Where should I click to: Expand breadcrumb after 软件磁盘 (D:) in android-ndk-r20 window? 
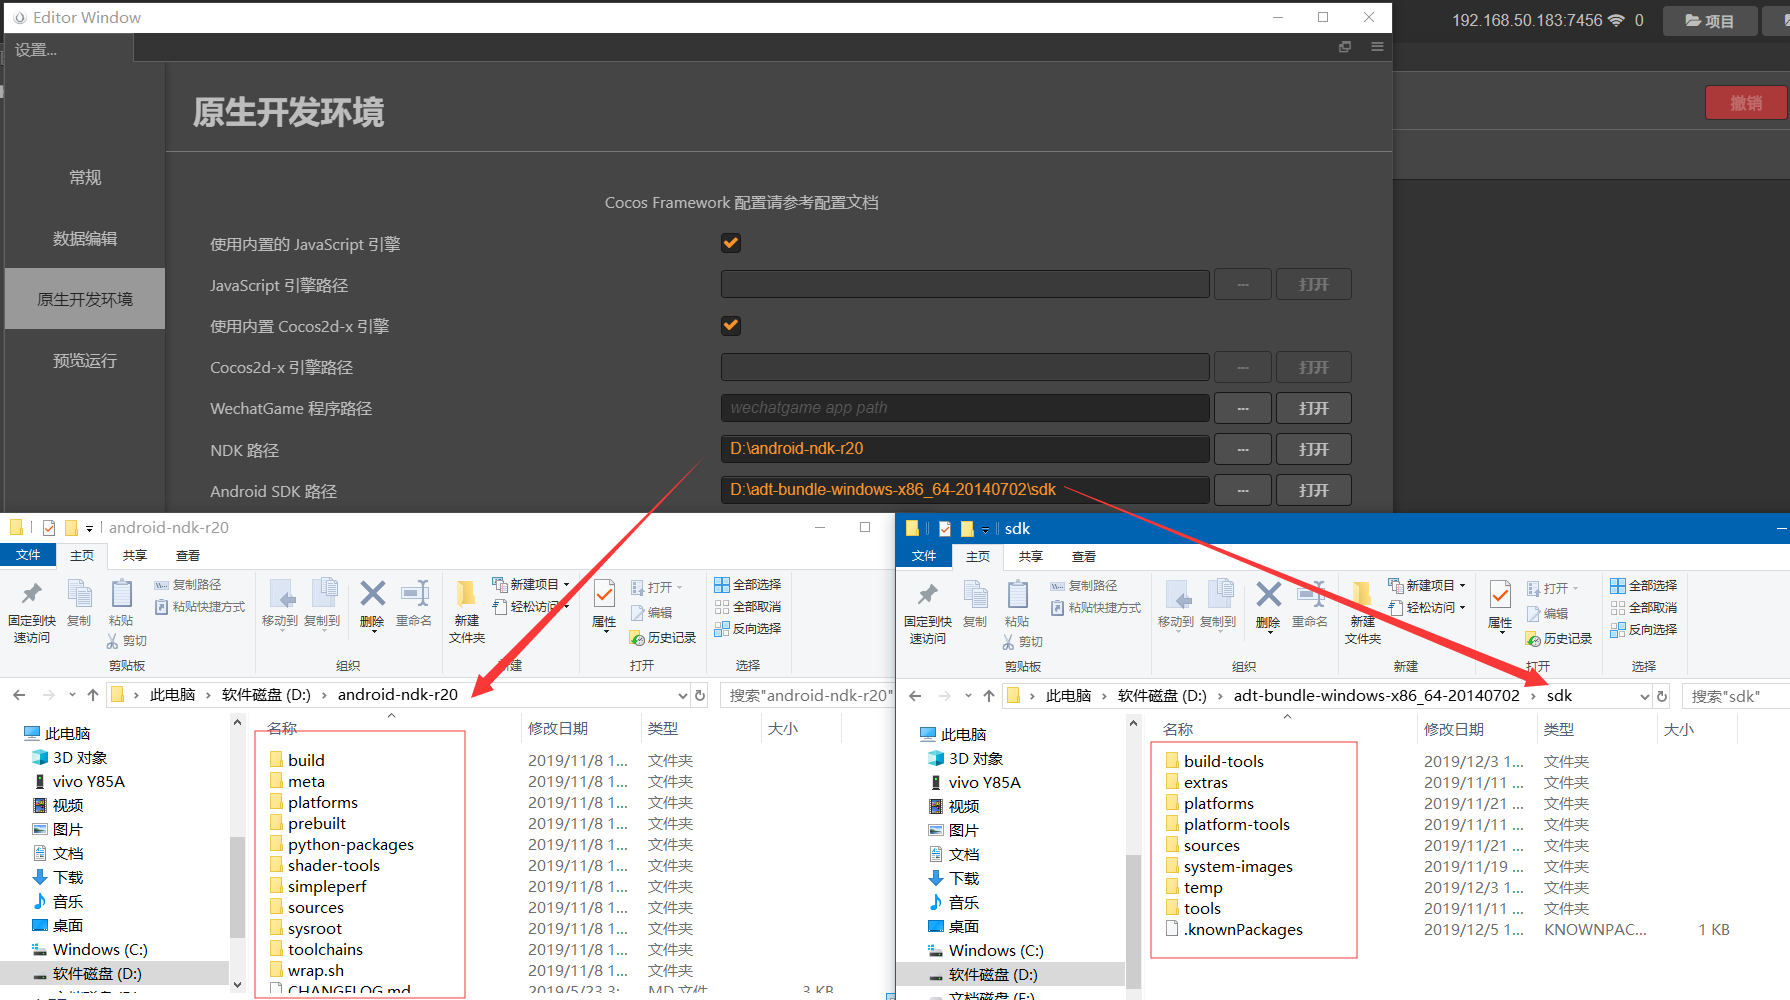[324, 695]
